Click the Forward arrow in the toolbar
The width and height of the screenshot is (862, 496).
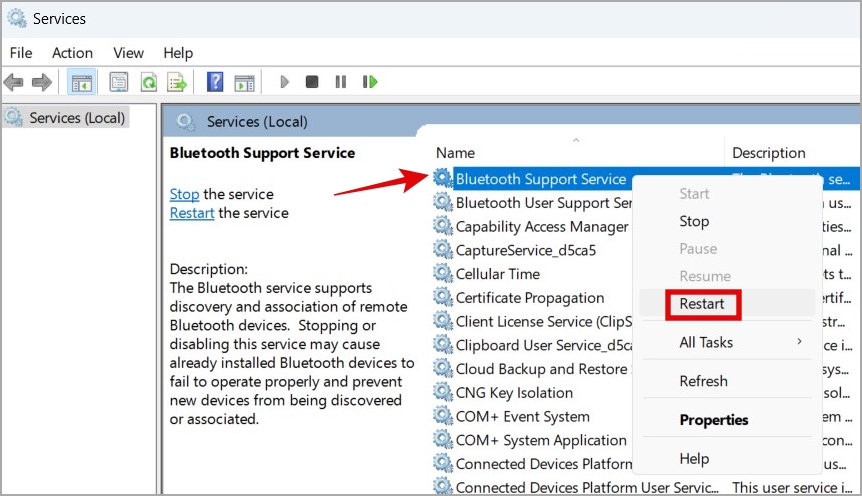tap(41, 82)
